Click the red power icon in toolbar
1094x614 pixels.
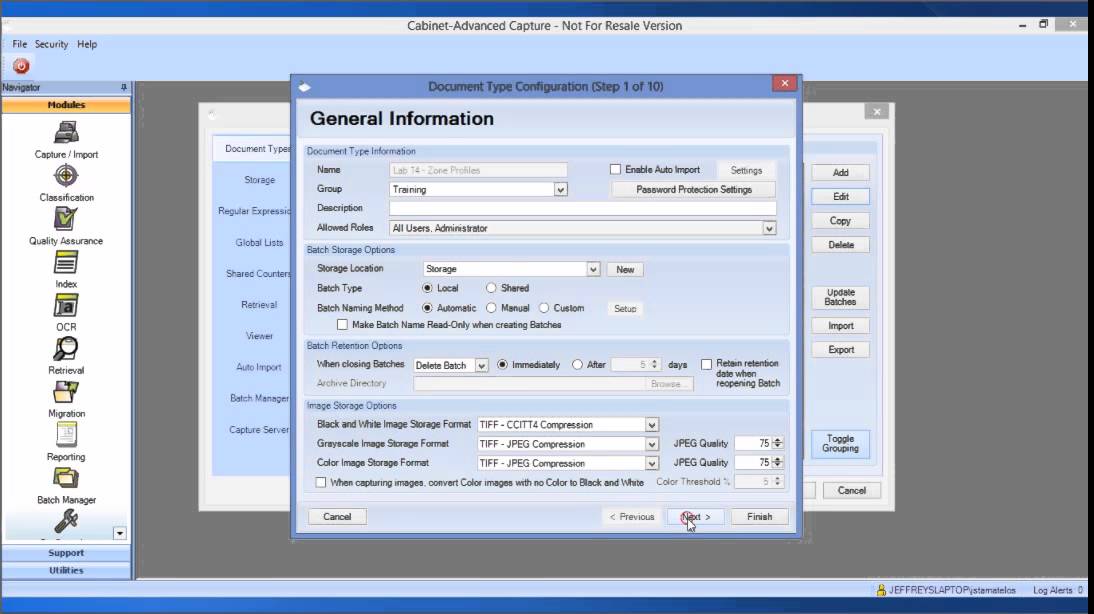[21, 66]
